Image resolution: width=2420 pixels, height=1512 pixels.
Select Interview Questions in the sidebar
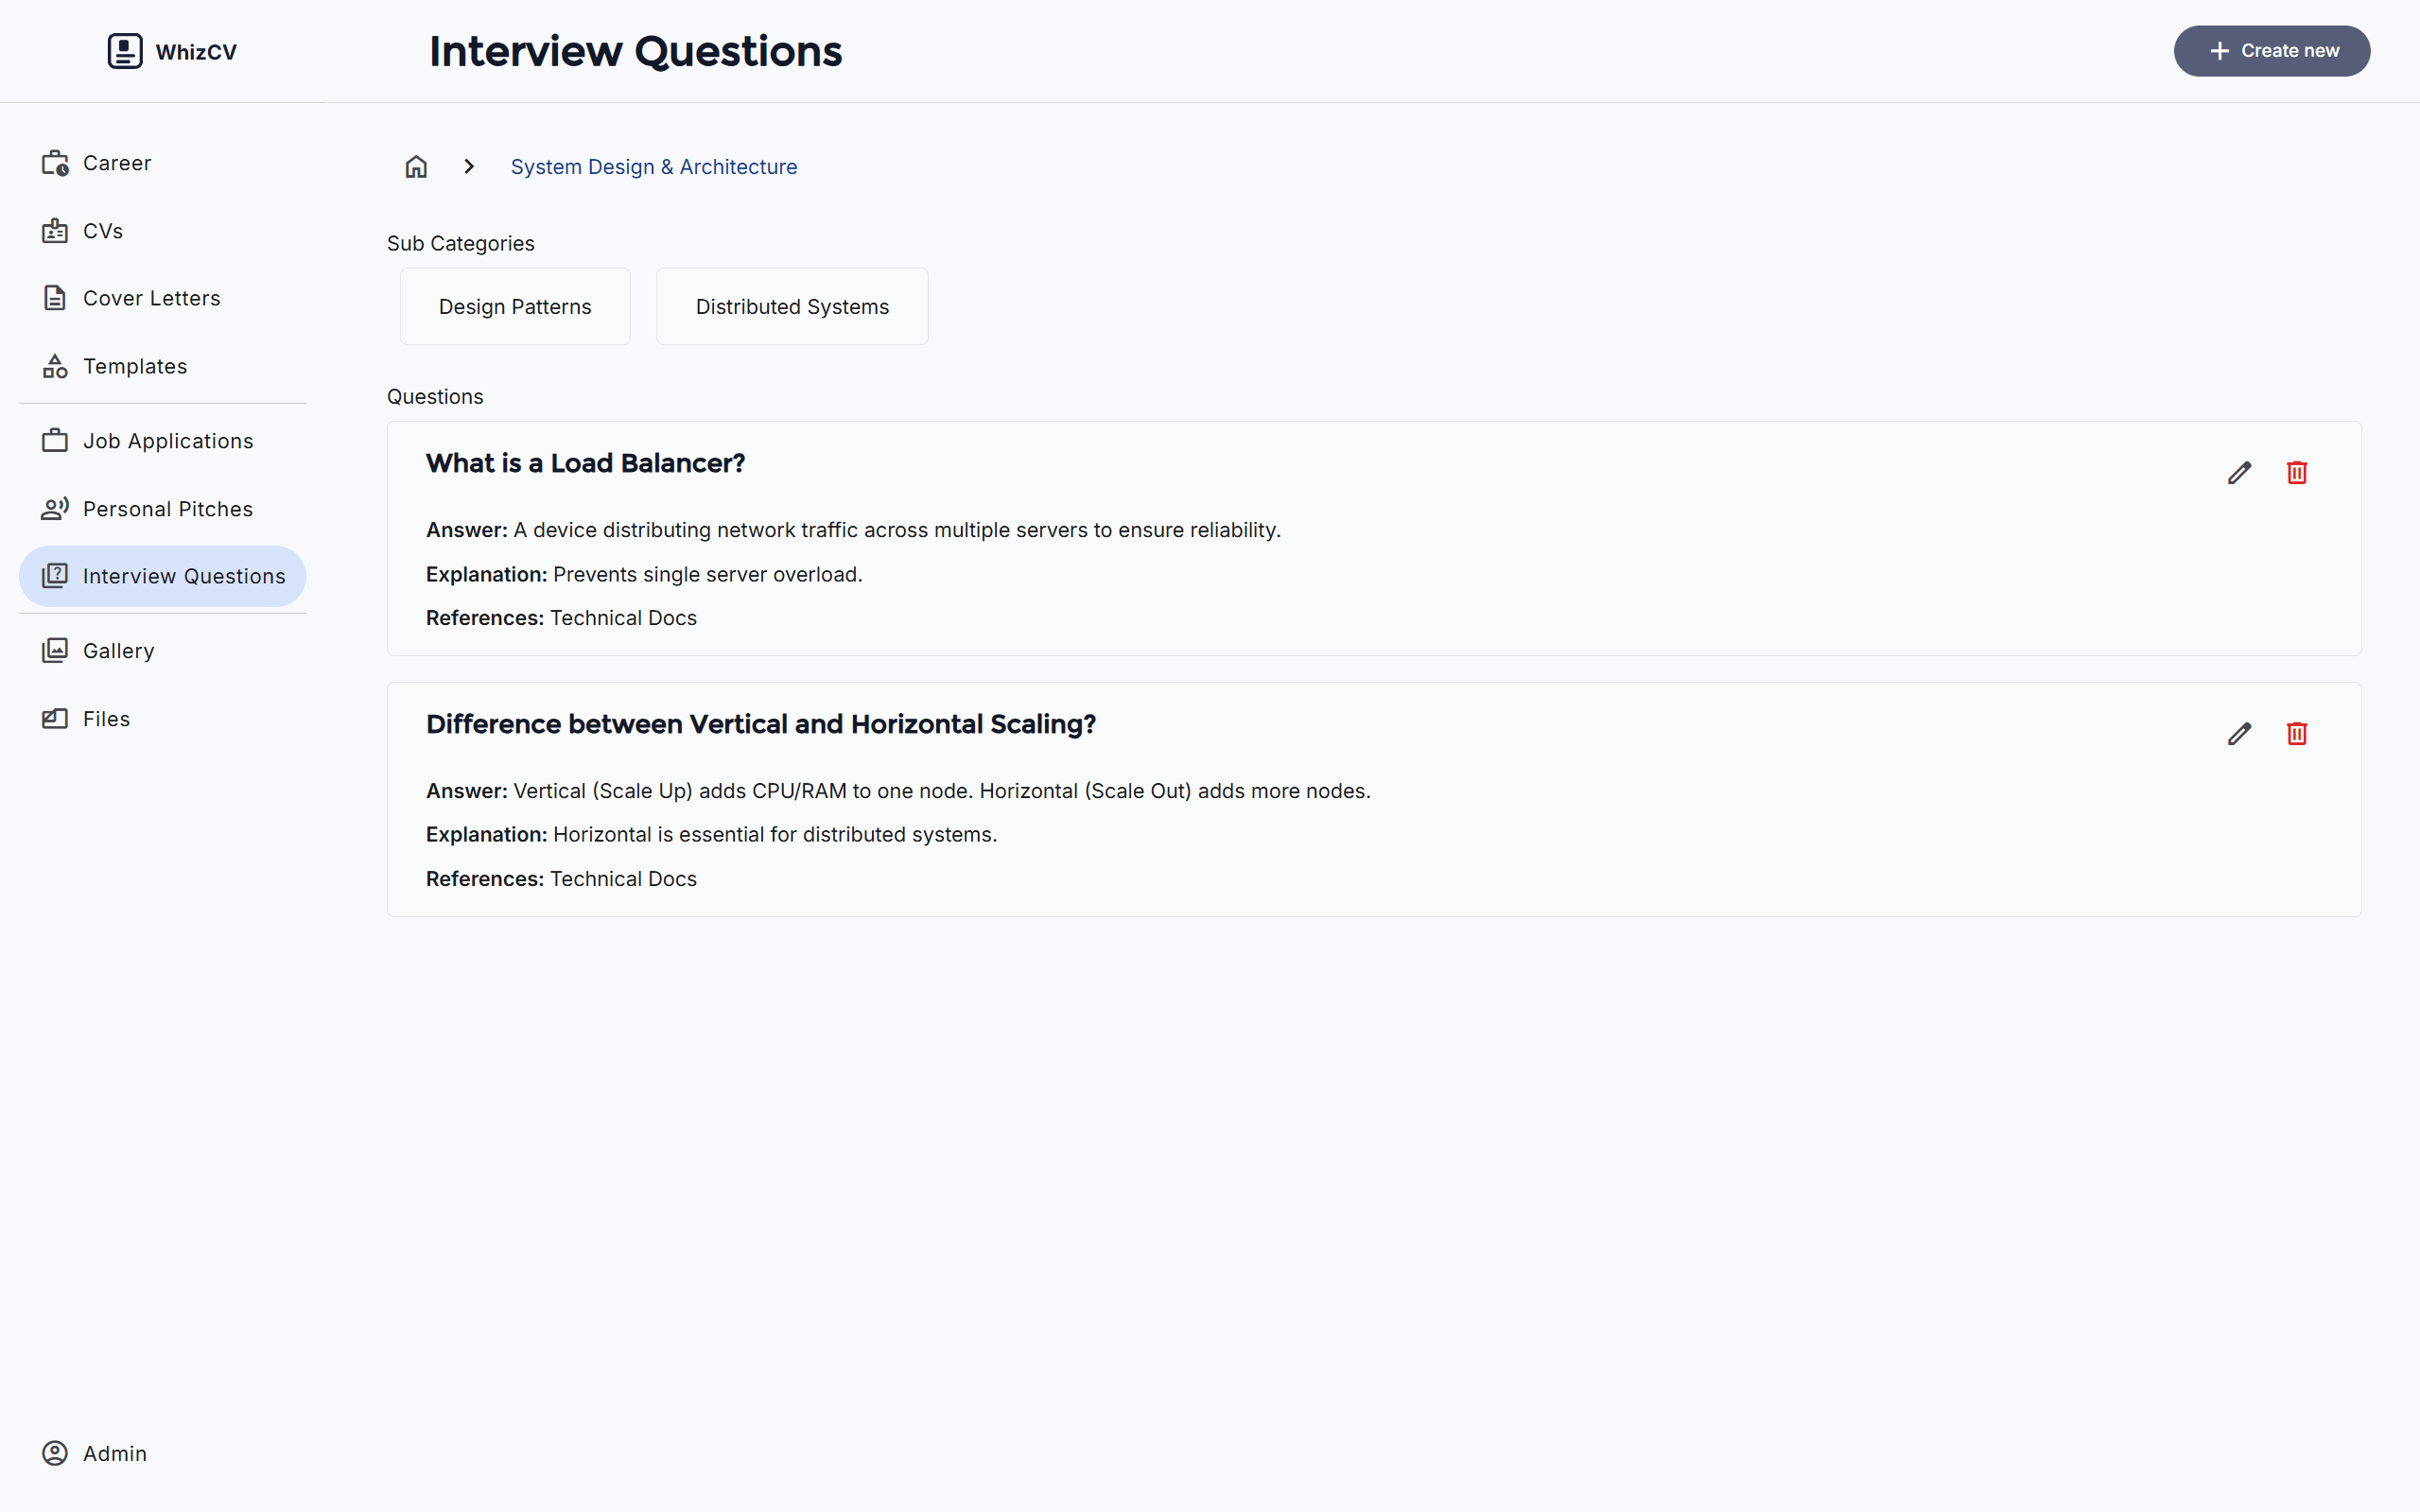(162, 576)
